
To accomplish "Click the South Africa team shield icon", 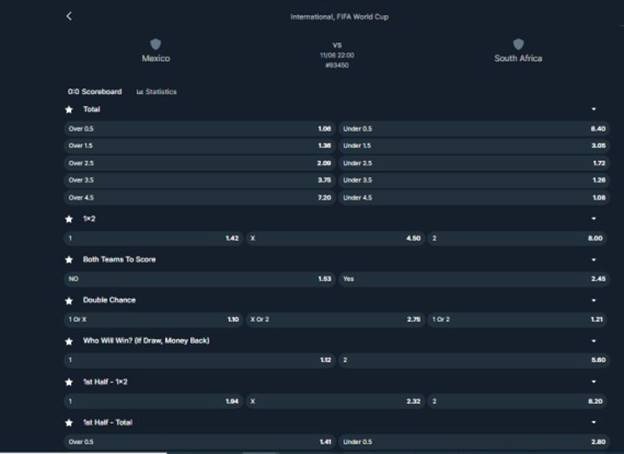I will pos(518,44).
